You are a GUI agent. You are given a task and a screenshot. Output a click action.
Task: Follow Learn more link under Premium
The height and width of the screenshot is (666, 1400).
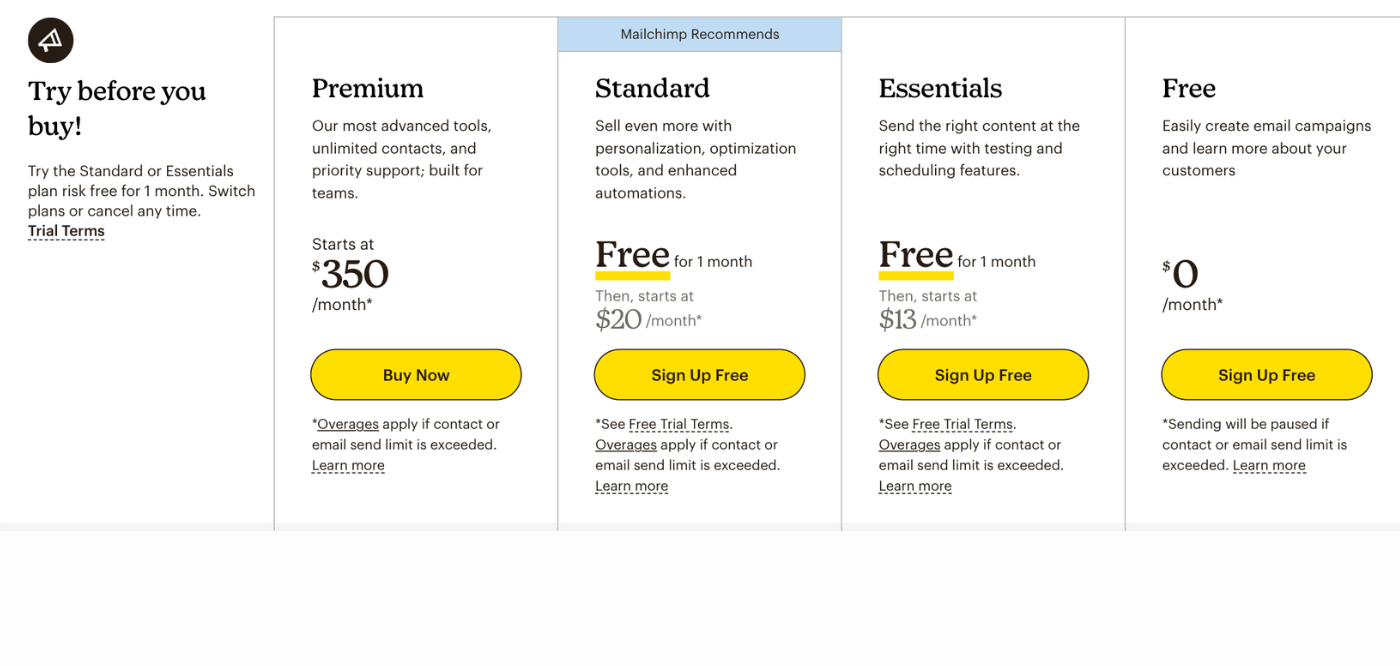point(348,465)
